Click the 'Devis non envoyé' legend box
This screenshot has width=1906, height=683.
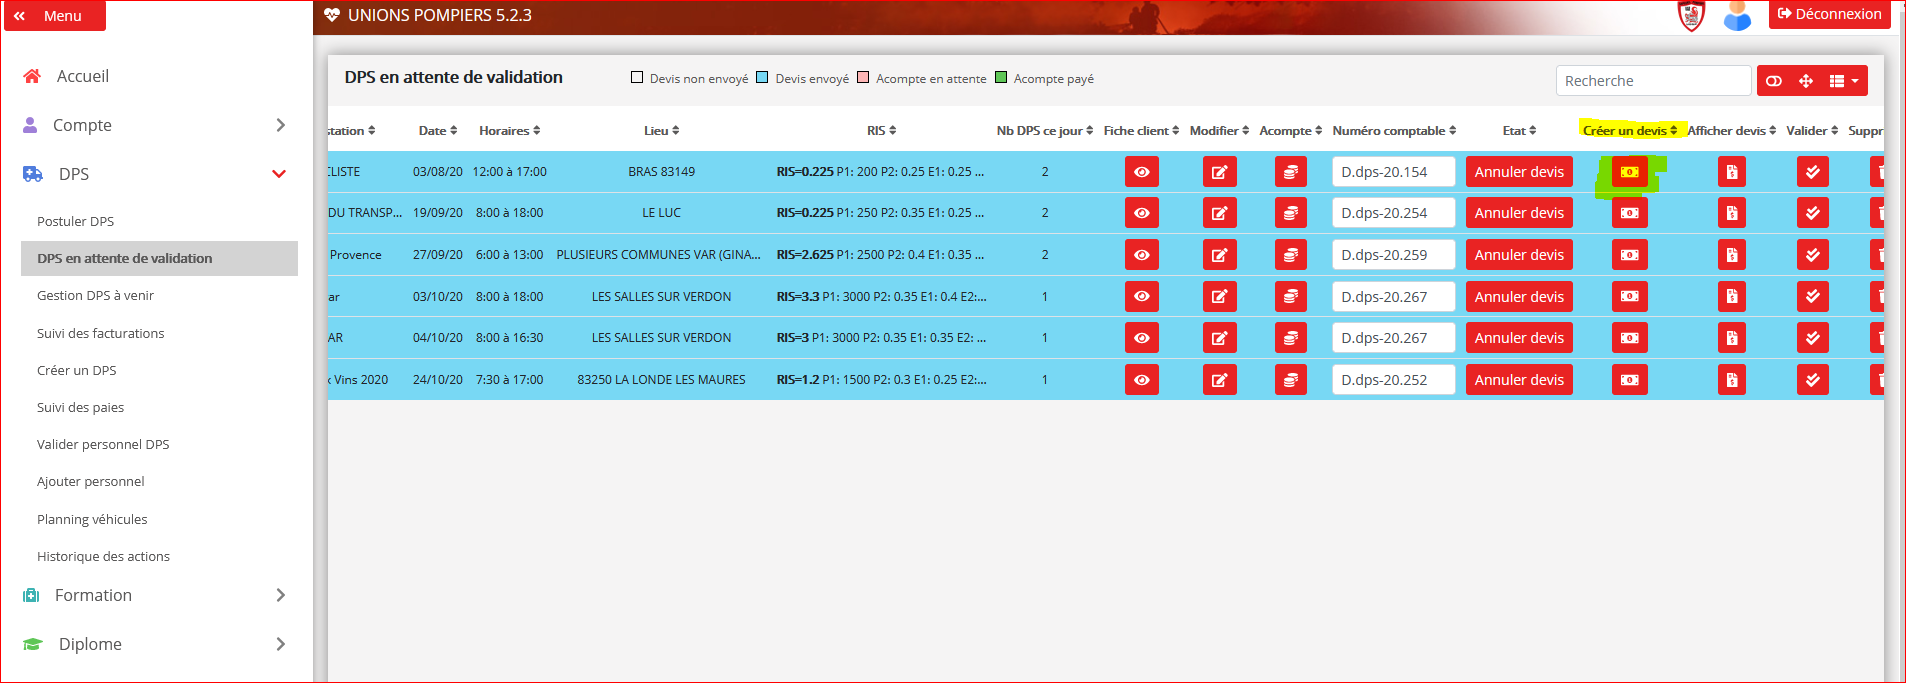pos(637,78)
